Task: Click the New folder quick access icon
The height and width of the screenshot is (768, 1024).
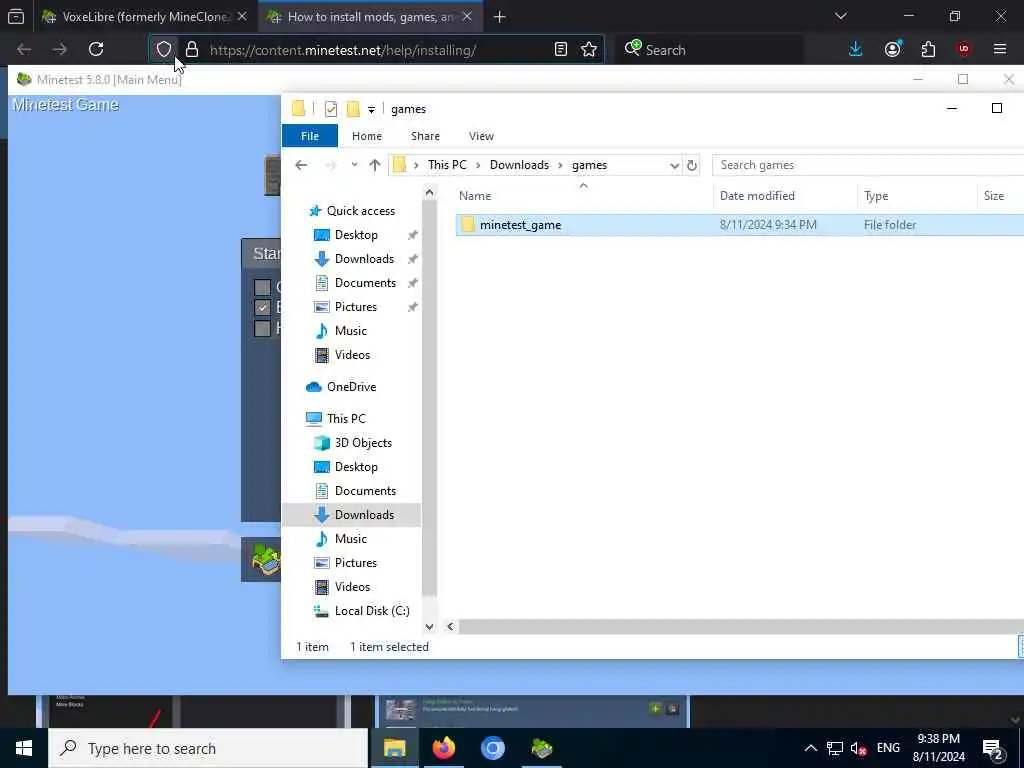Action: (353, 109)
